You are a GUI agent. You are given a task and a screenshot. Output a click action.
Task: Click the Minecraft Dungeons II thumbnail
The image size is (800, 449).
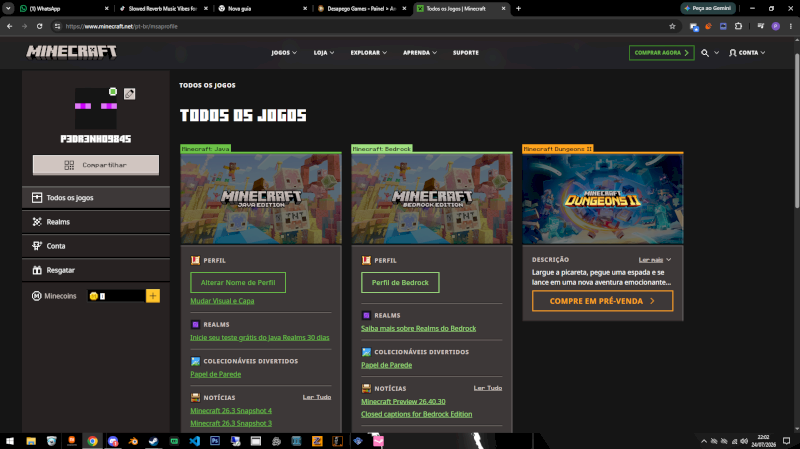click(x=603, y=198)
